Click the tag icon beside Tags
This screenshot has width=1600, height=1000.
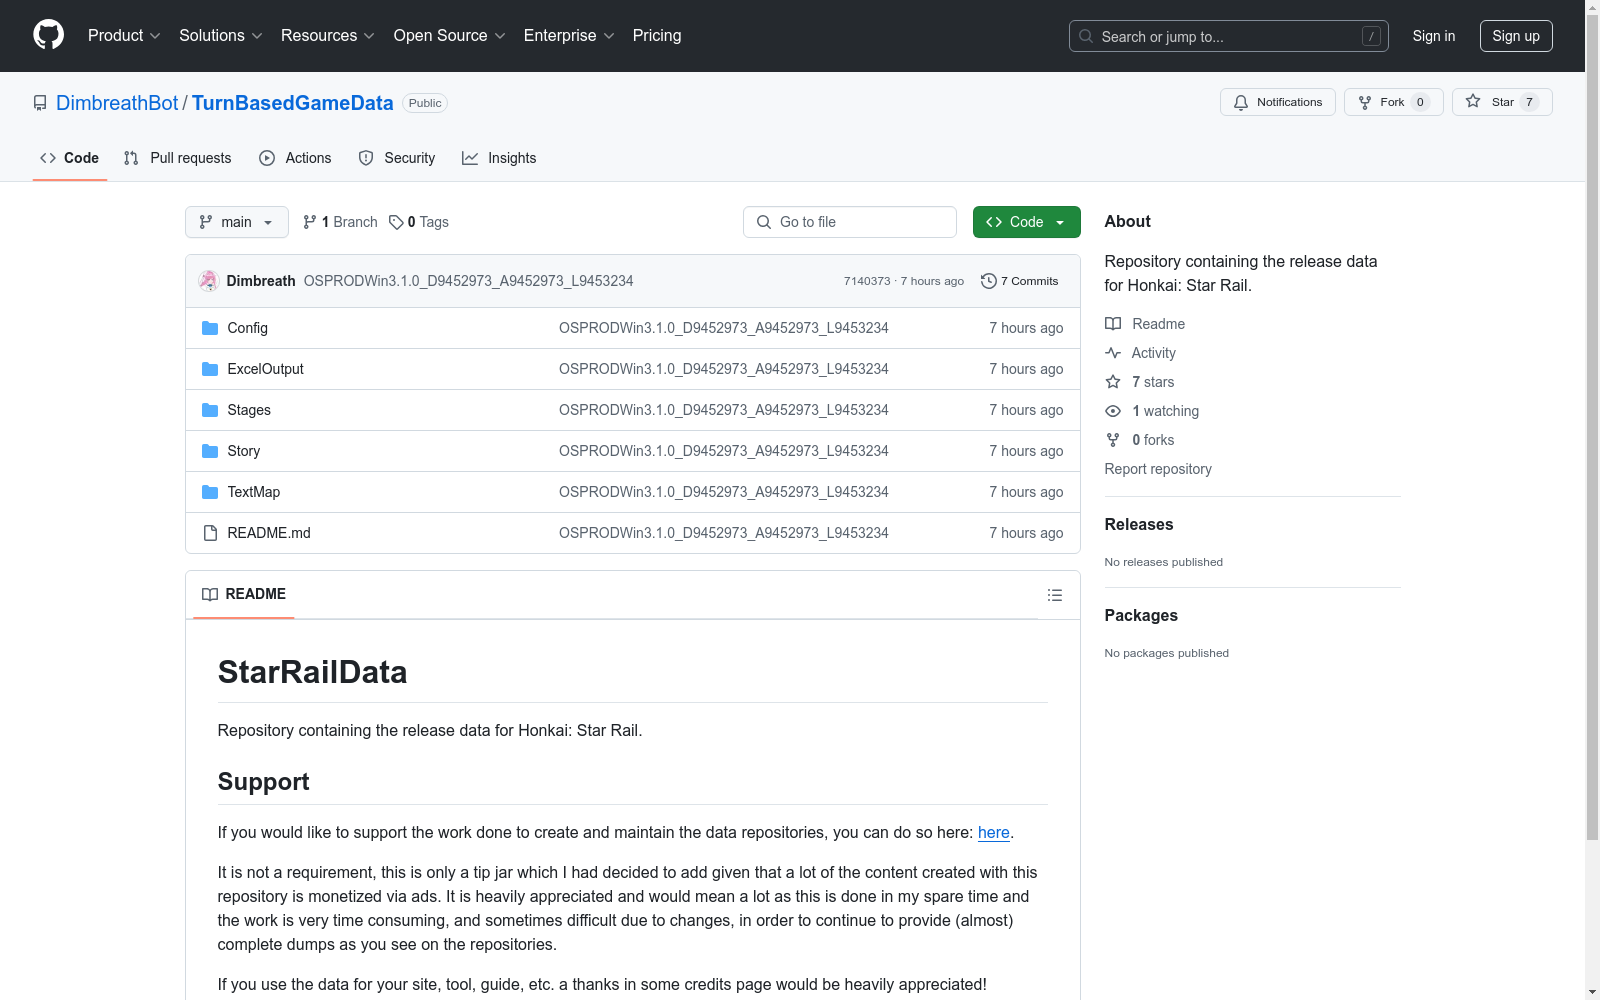[x=396, y=222]
